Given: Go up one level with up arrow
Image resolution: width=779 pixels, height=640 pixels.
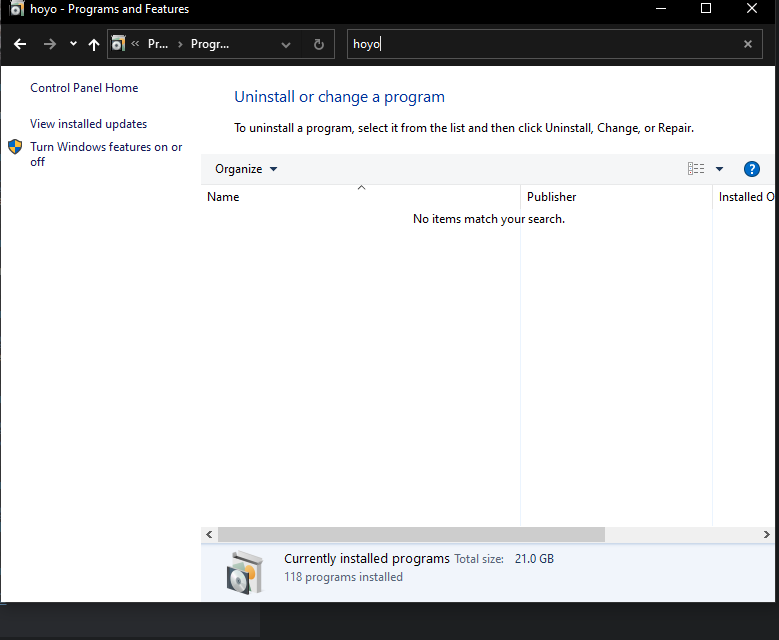Looking at the screenshot, I should [93, 45].
